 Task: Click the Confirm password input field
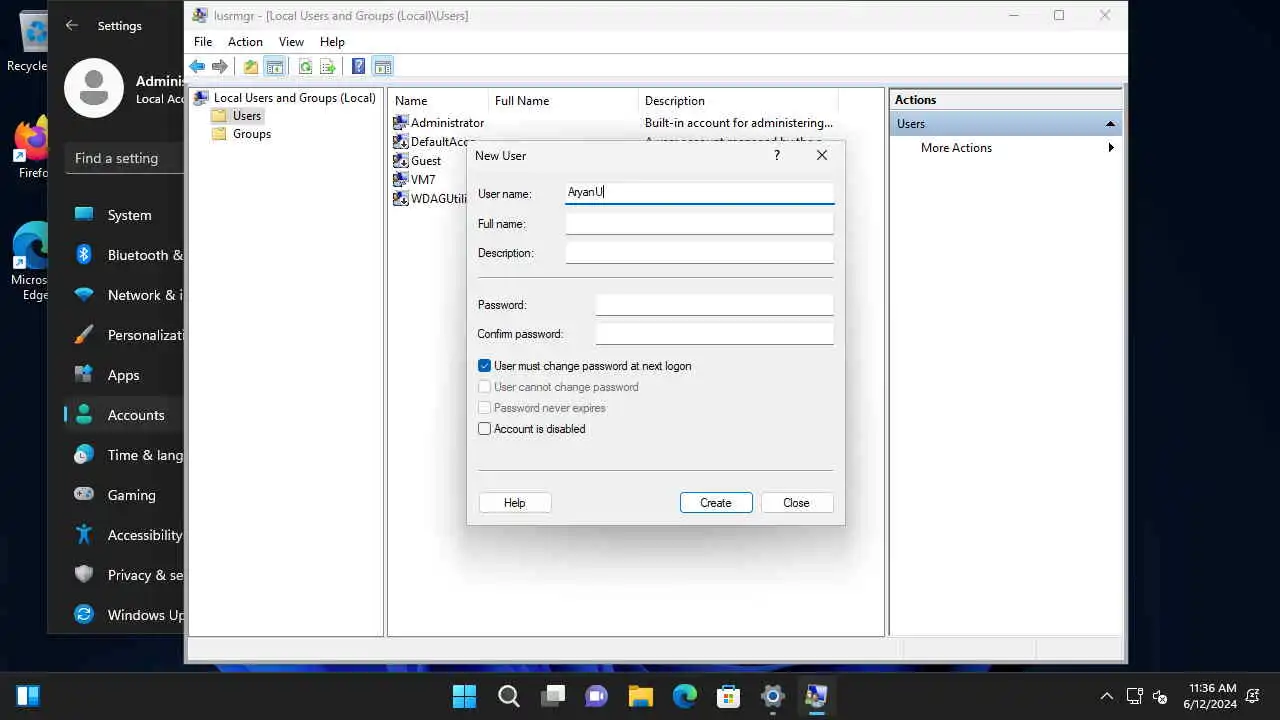point(715,334)
